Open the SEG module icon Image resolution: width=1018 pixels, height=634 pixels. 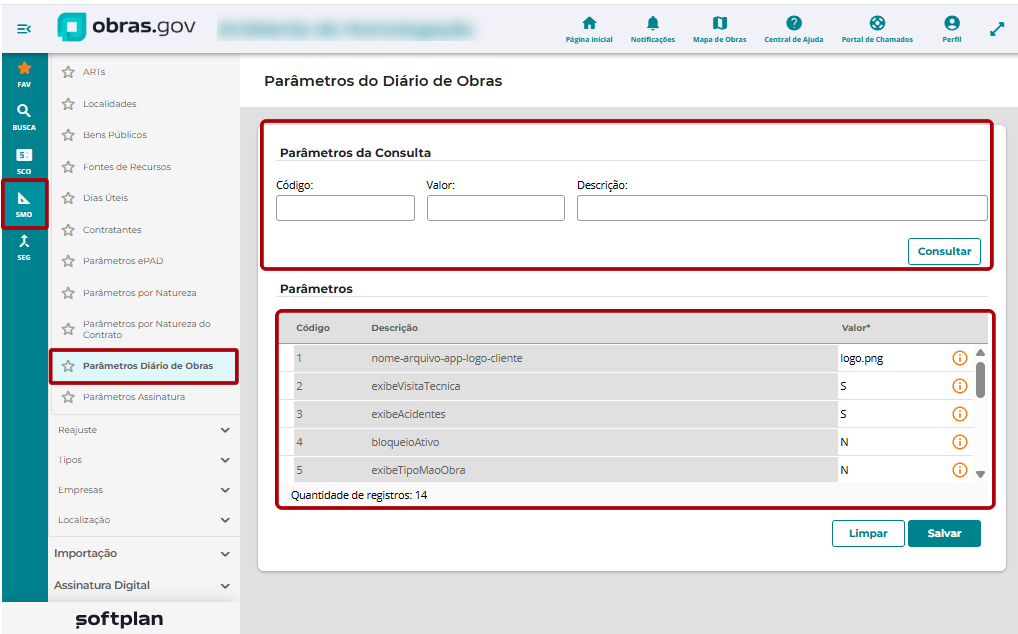(24, 247)
